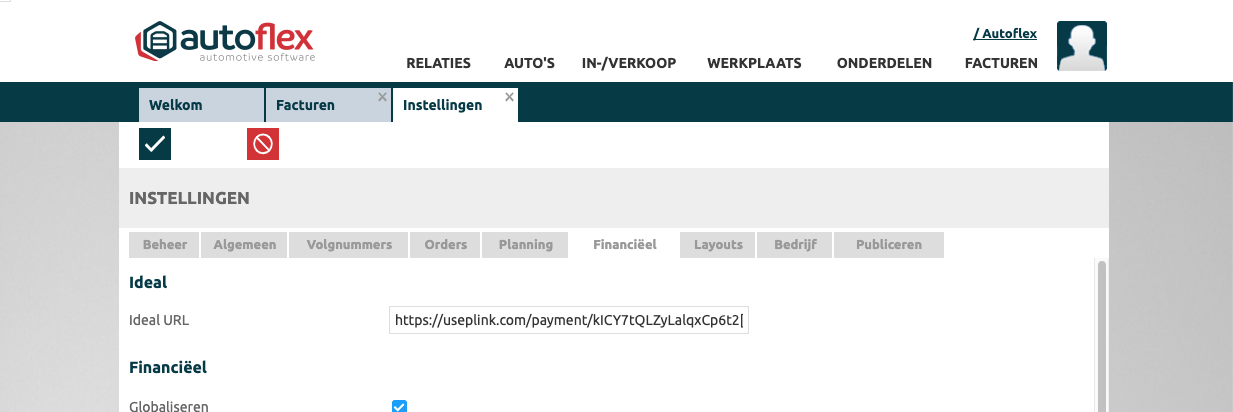The height and width of the screenshot is (412, 1233).
Task: Click the / Autoflex account link
Action: [1005, 33]
